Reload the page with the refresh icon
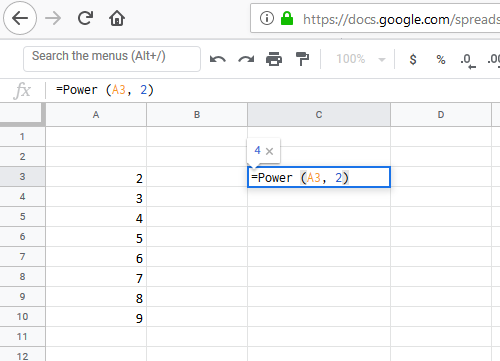 pos(85,18)
